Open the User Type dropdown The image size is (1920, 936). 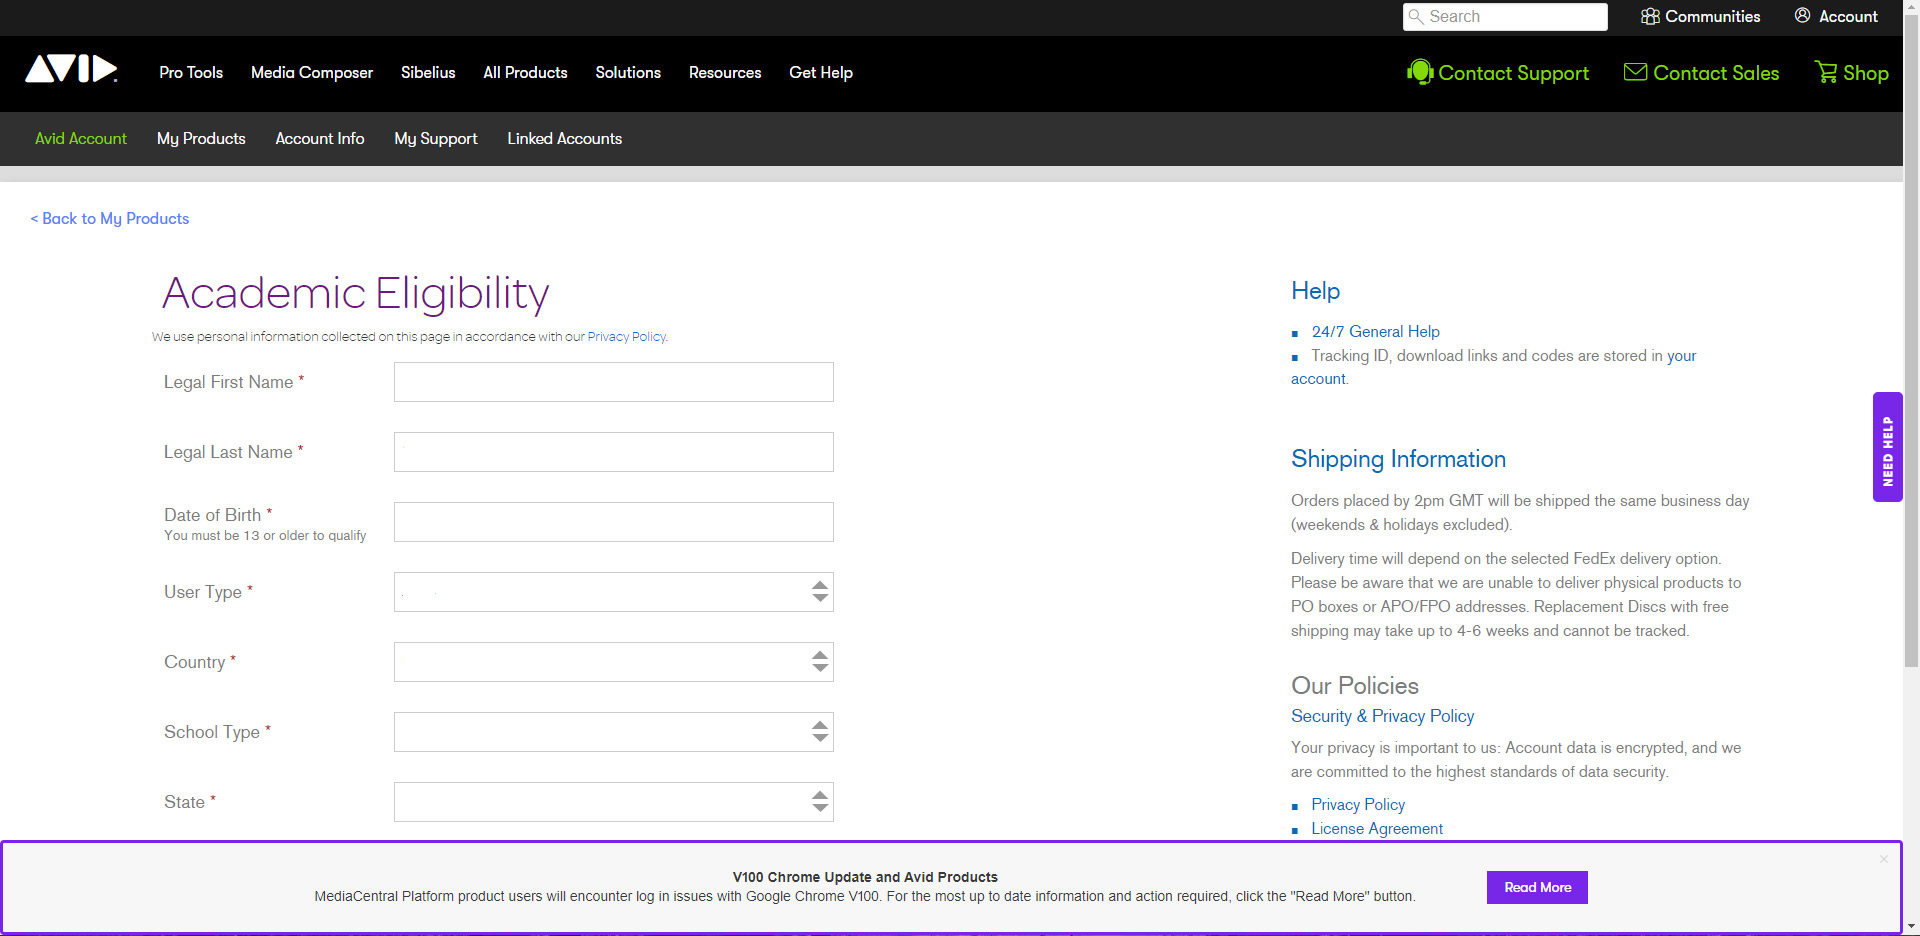click(614, 592)
